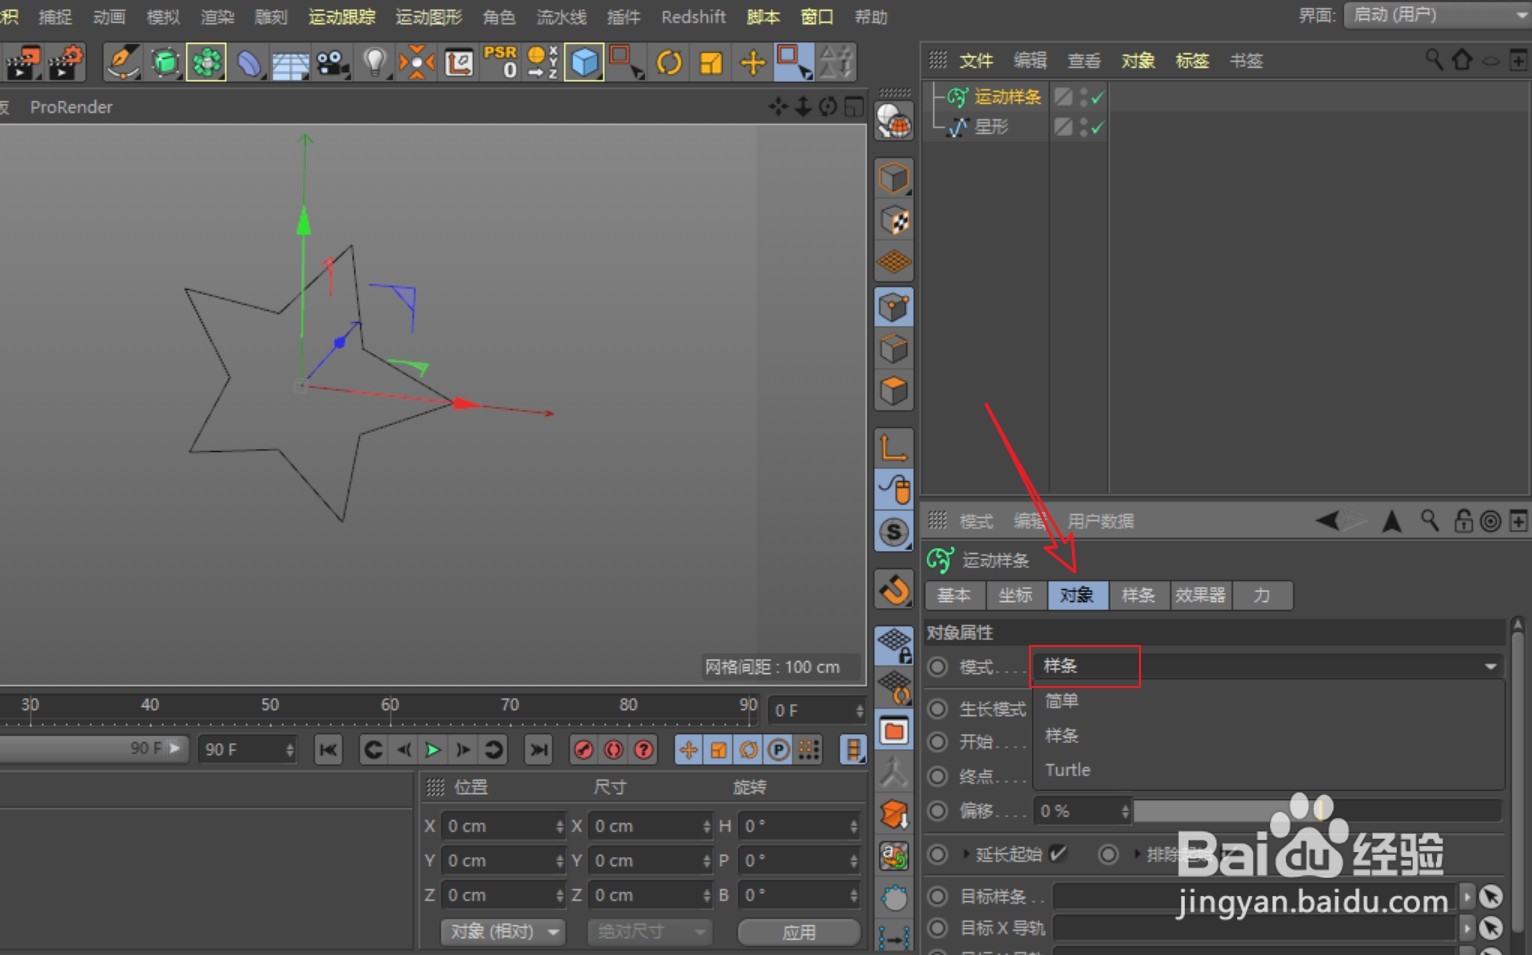
Task: Add a floor environment object from toolbar
Action: tap(290, 63)
